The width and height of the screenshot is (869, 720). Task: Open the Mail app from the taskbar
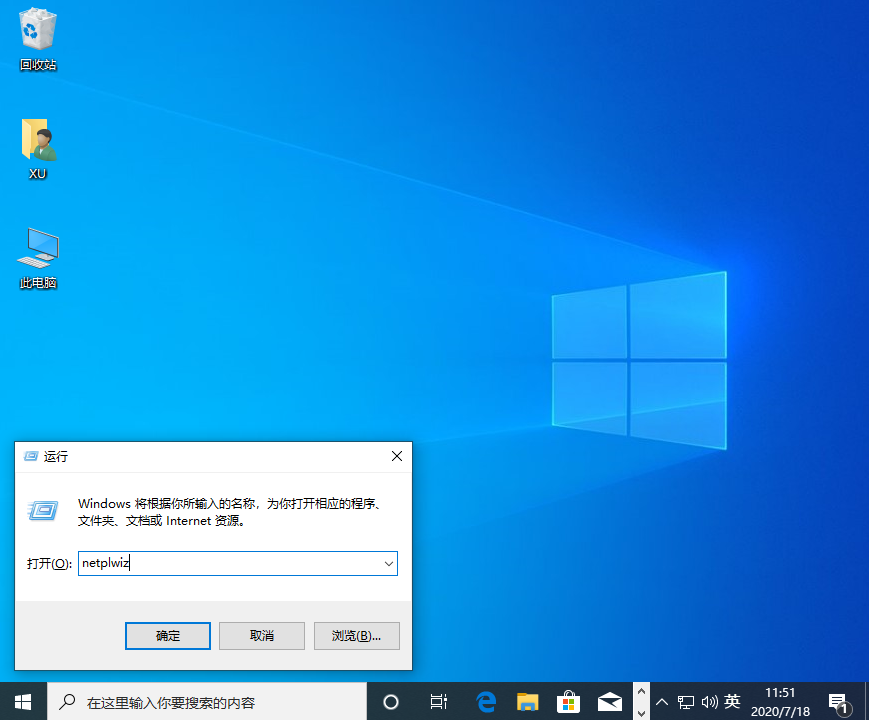(610, 701)
